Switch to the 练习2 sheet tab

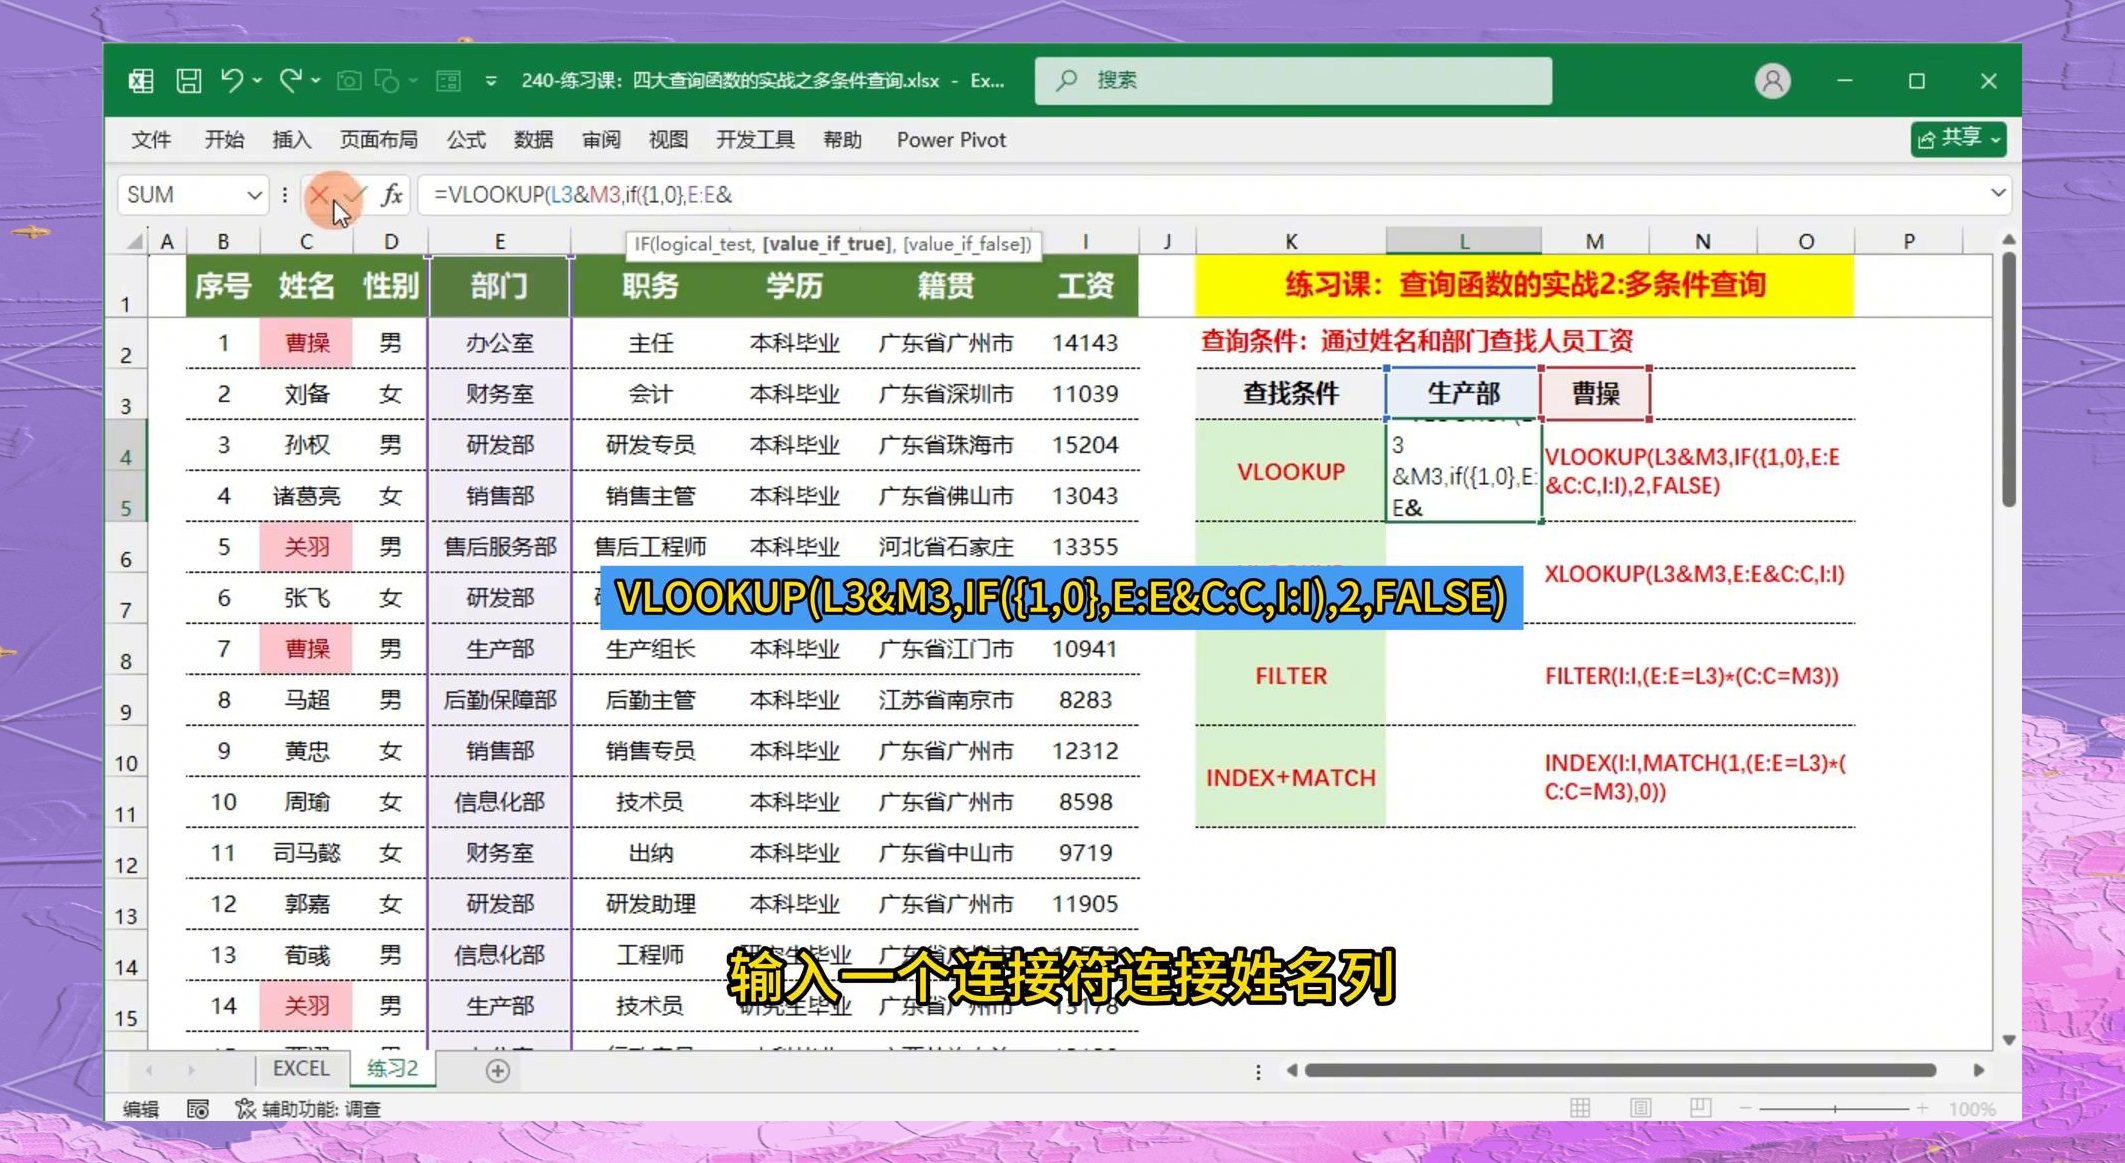click(392, 1069)
